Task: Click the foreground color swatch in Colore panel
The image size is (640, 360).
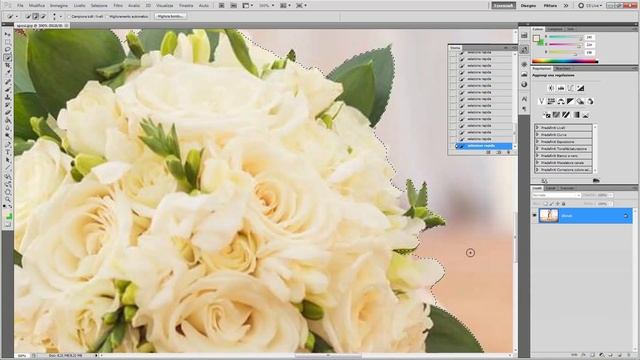Action: (x=536, y=38)
